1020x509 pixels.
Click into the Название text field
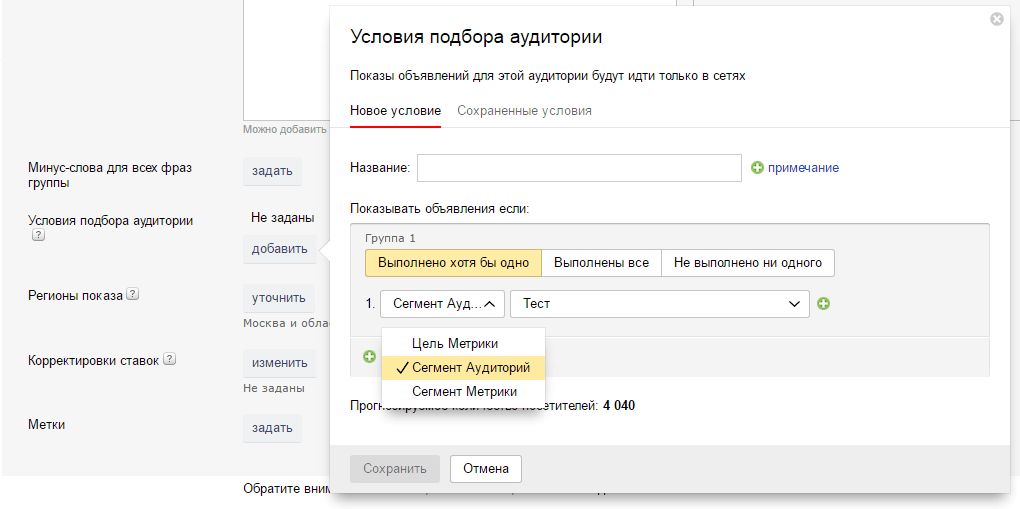click(x=578, y=168)
